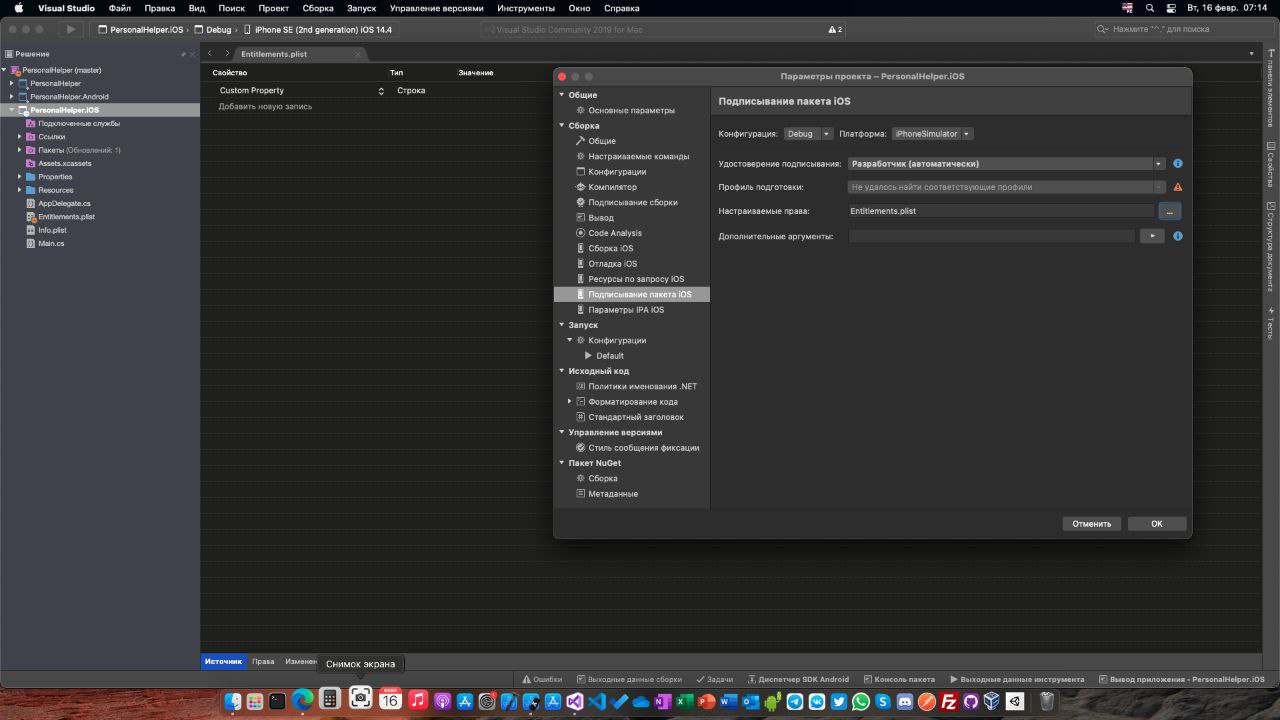The height and width of the screenshot is (720, 1280).
Task: Select 'Сборка iOS' in options tree
Action: [x=610, y=248]
